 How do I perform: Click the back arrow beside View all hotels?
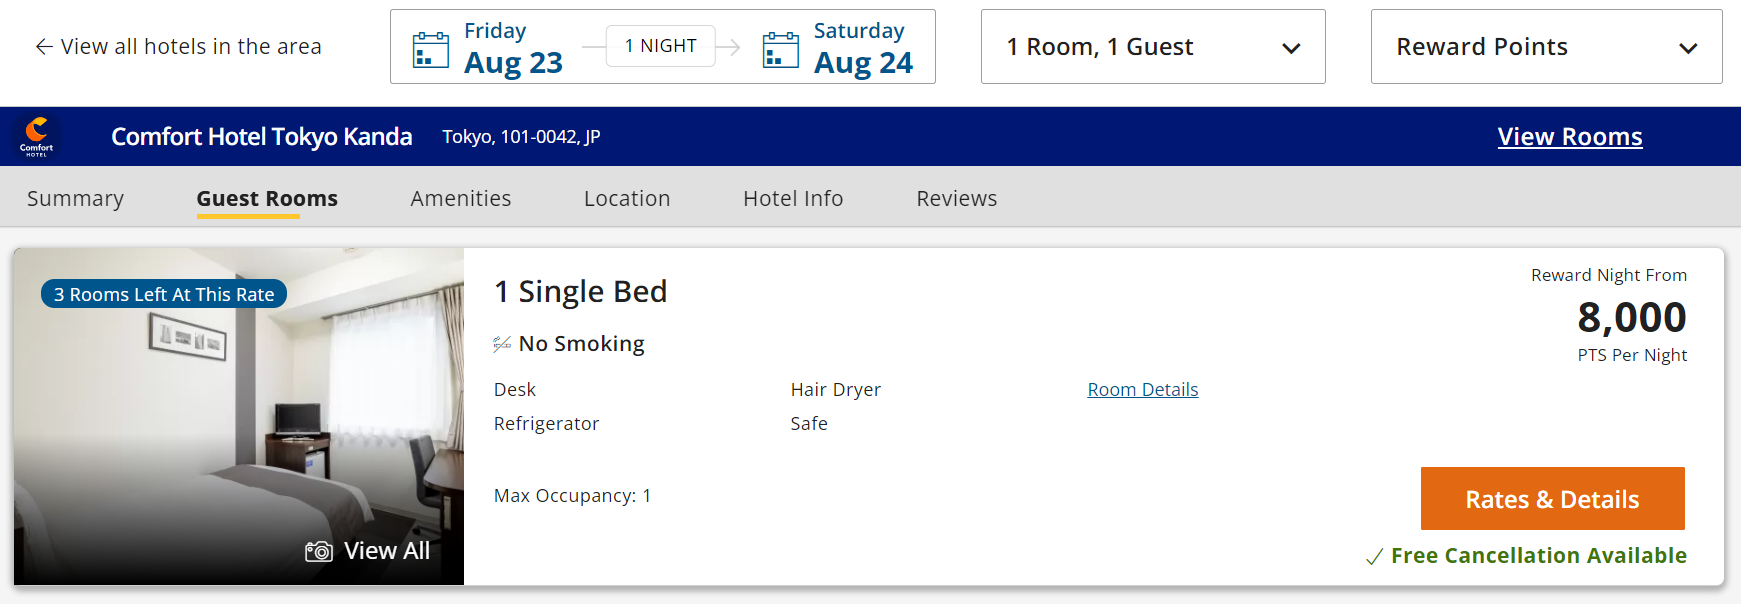pyautogui.click(x=42, y=46)
